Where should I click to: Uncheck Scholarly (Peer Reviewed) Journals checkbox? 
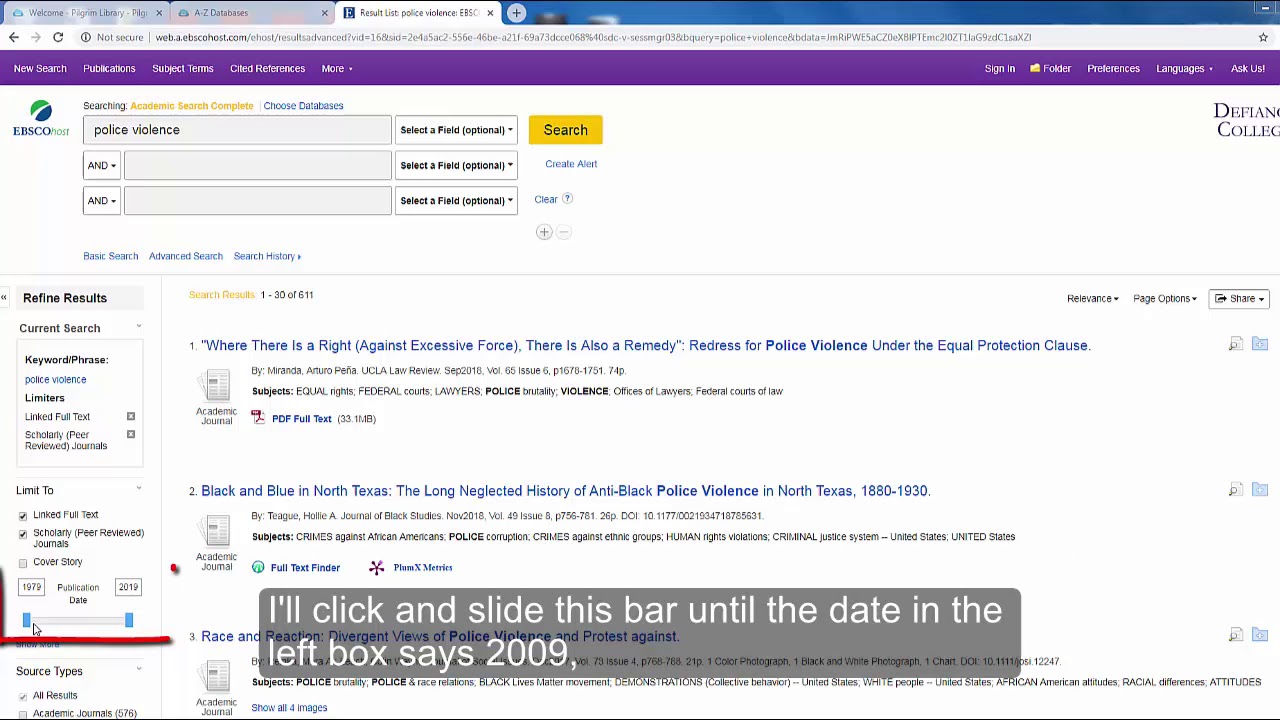coord(23,534)
